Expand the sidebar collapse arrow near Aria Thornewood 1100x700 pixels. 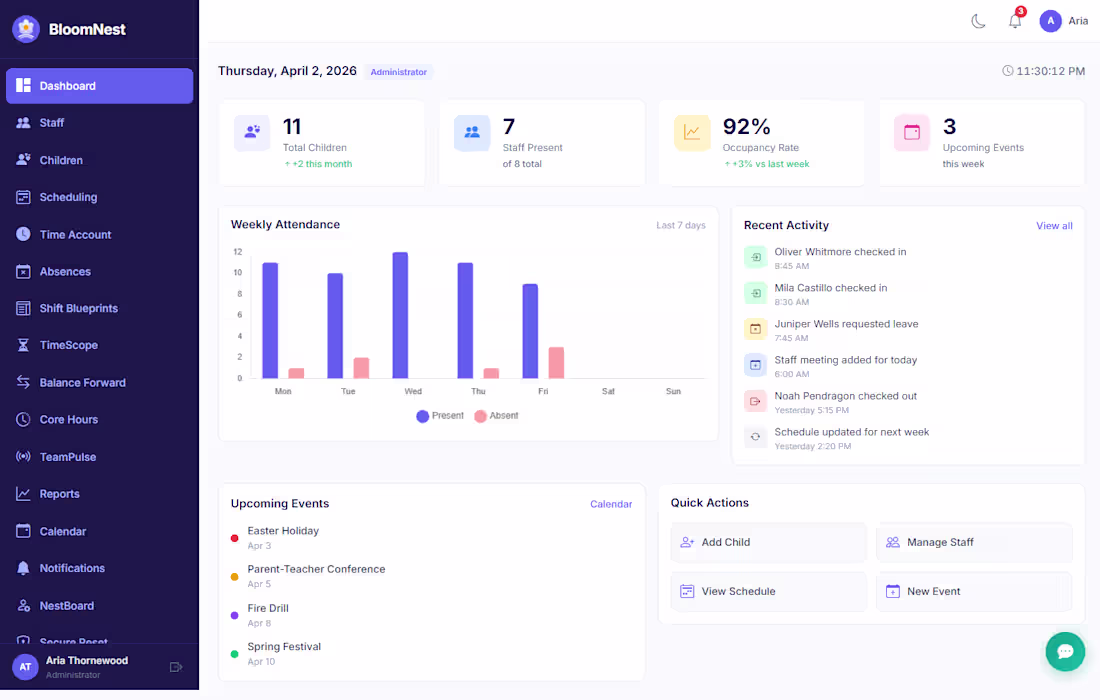point(176,665)
